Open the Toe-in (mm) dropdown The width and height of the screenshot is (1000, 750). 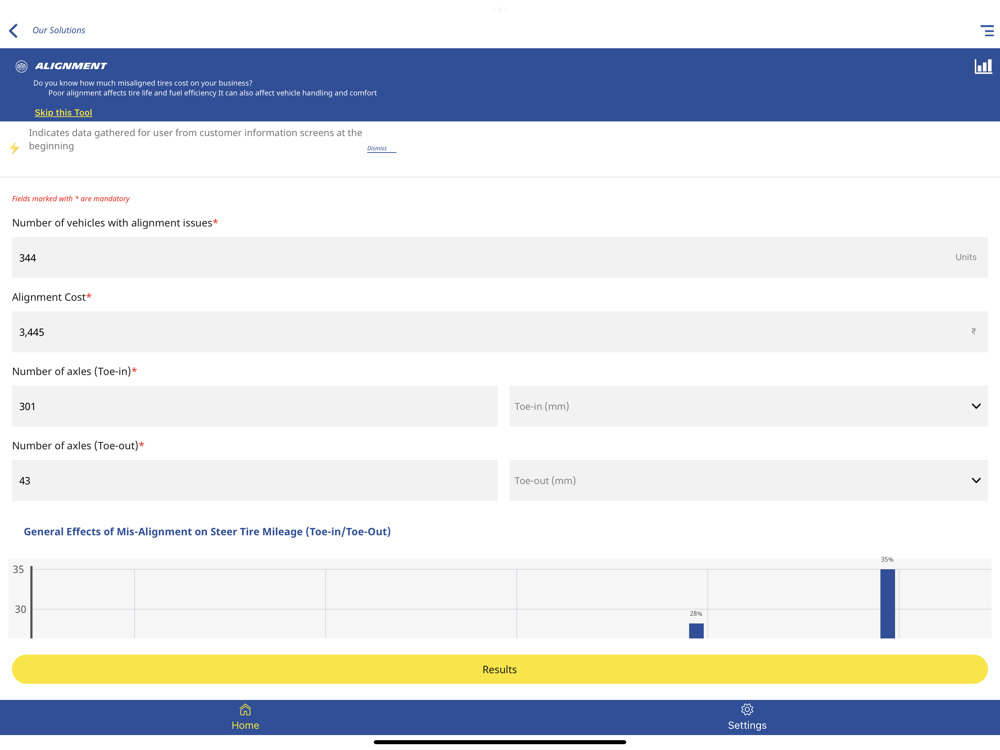[748, 406]
